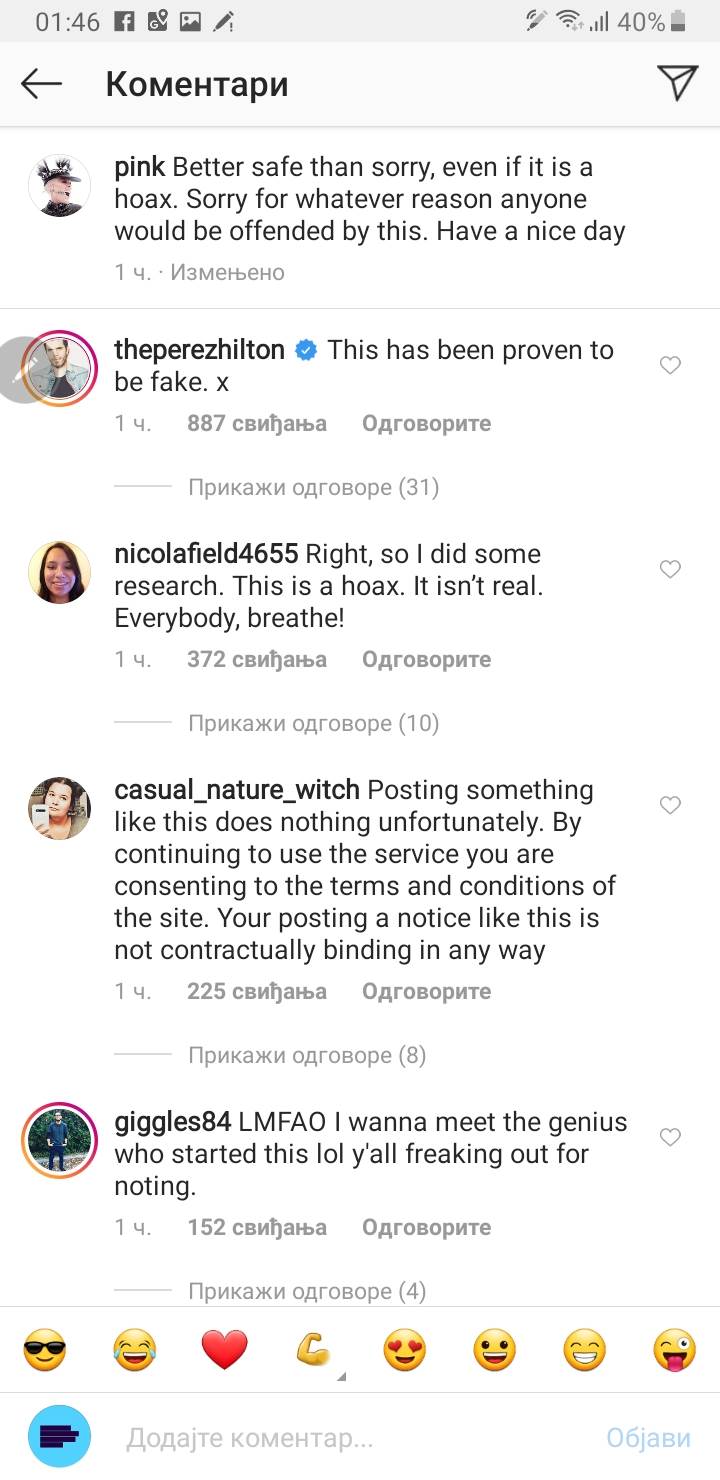Expand the 31 replies under theperezhilton
The height and width of the screenshot is (1480, 720).
click(x=313, y=487)
